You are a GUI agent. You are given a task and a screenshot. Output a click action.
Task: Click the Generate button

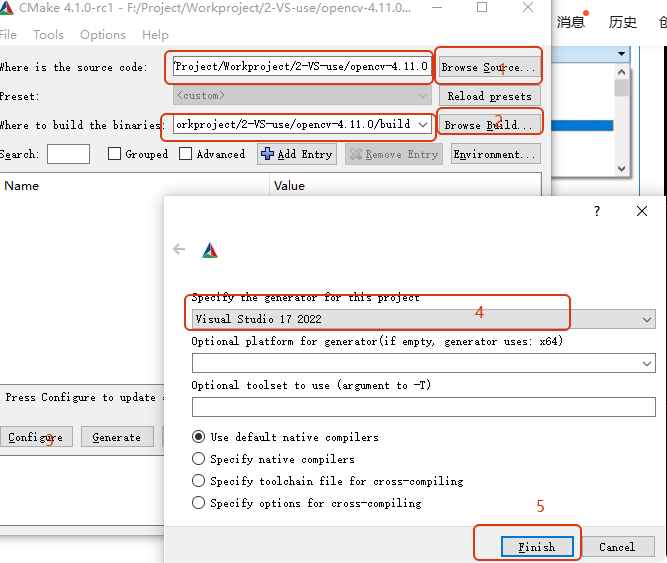[117, 437]
